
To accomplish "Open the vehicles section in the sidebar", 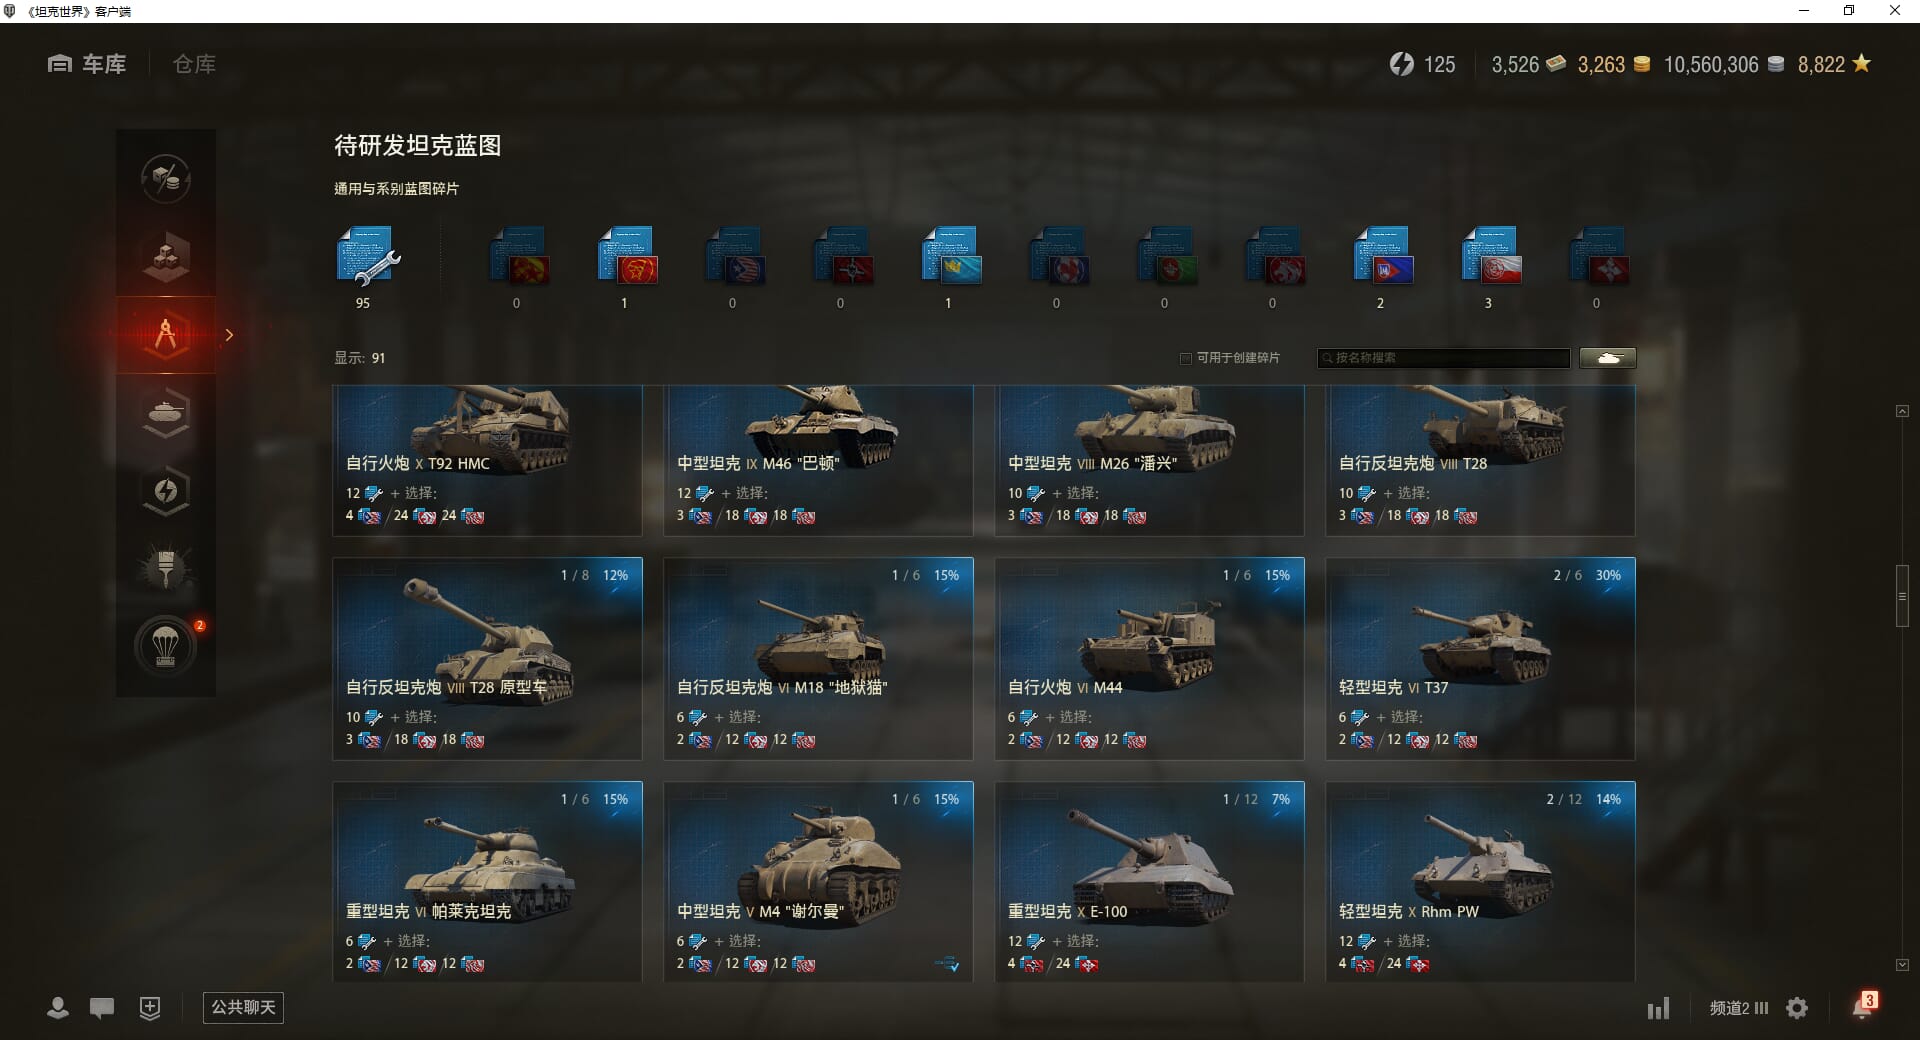I will [166, 413].
